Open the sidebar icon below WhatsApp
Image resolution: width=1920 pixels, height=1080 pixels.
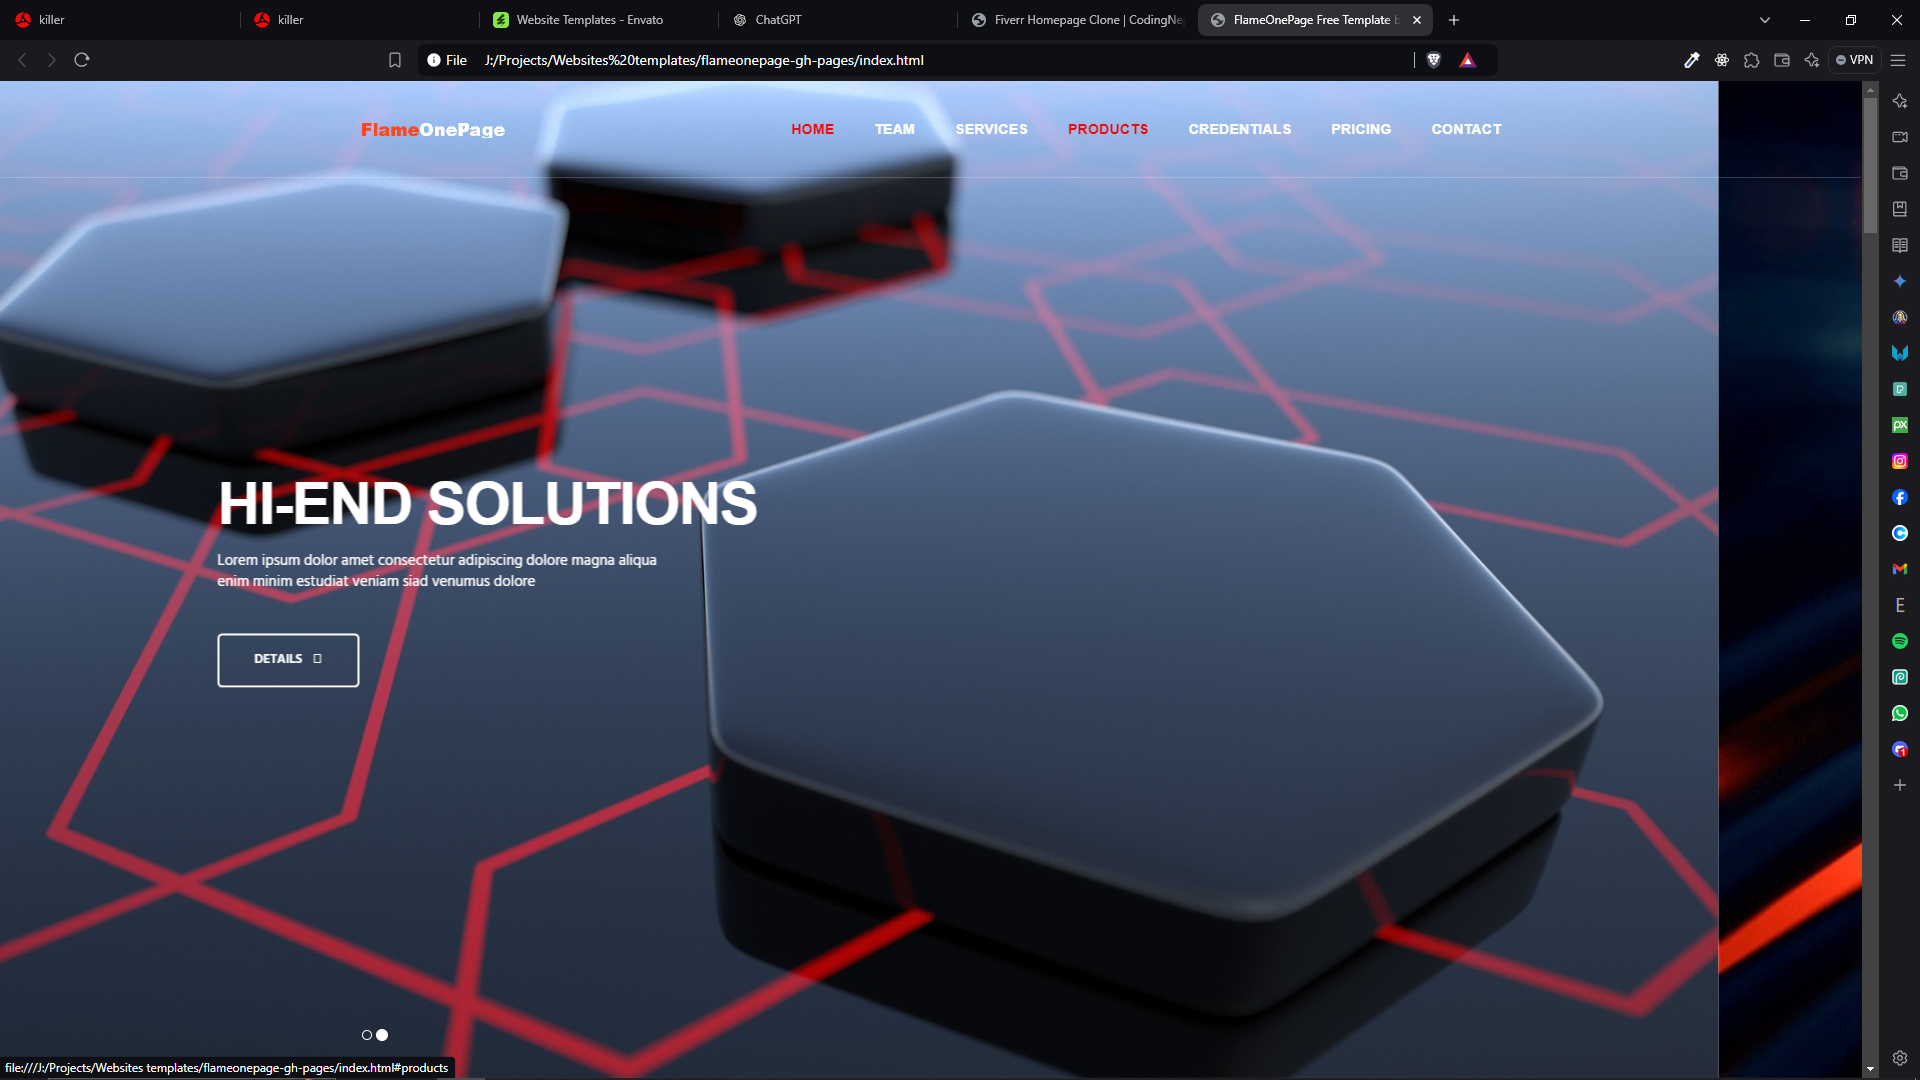coord(1900,749)
